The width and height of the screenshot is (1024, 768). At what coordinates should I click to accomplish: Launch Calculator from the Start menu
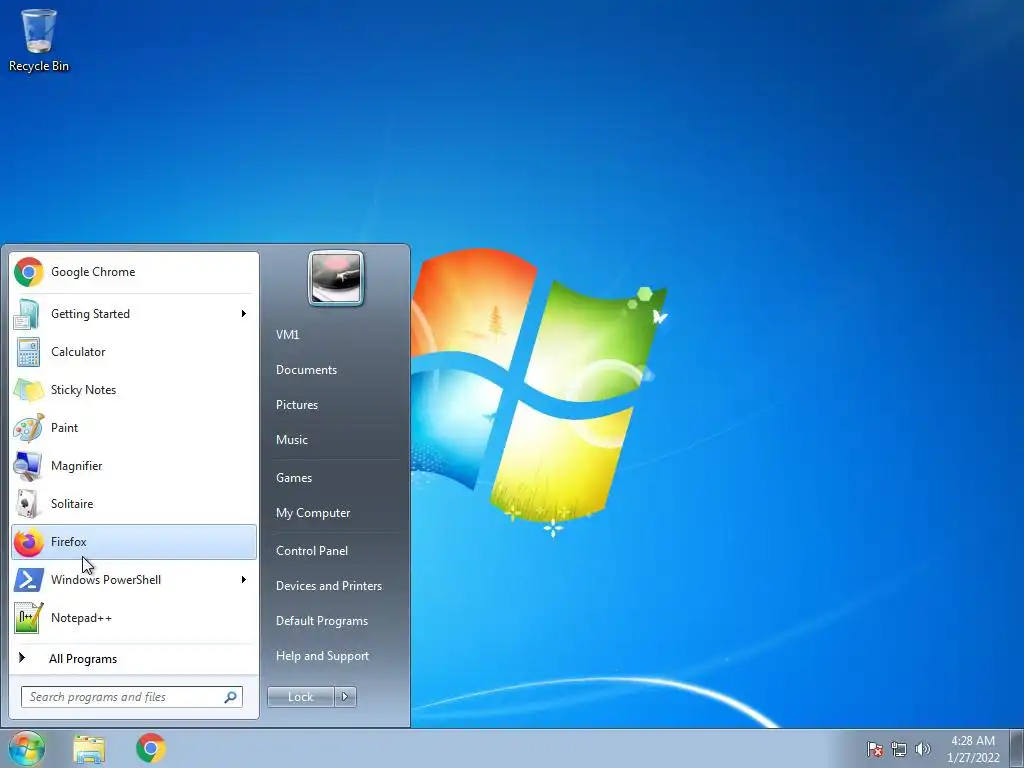[134, 352]
